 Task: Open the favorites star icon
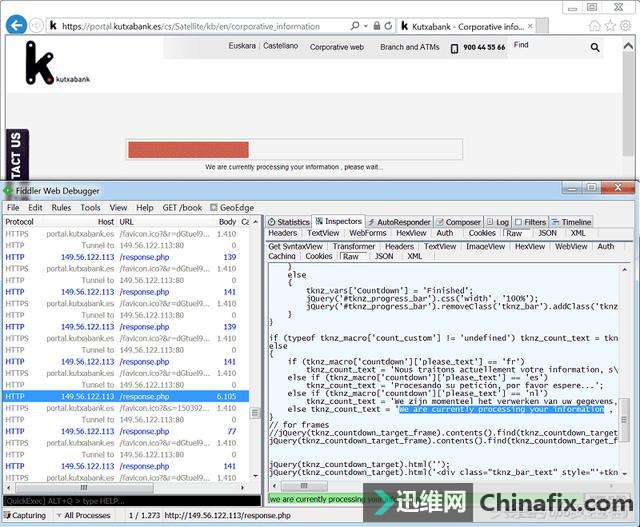click(610, 26)
